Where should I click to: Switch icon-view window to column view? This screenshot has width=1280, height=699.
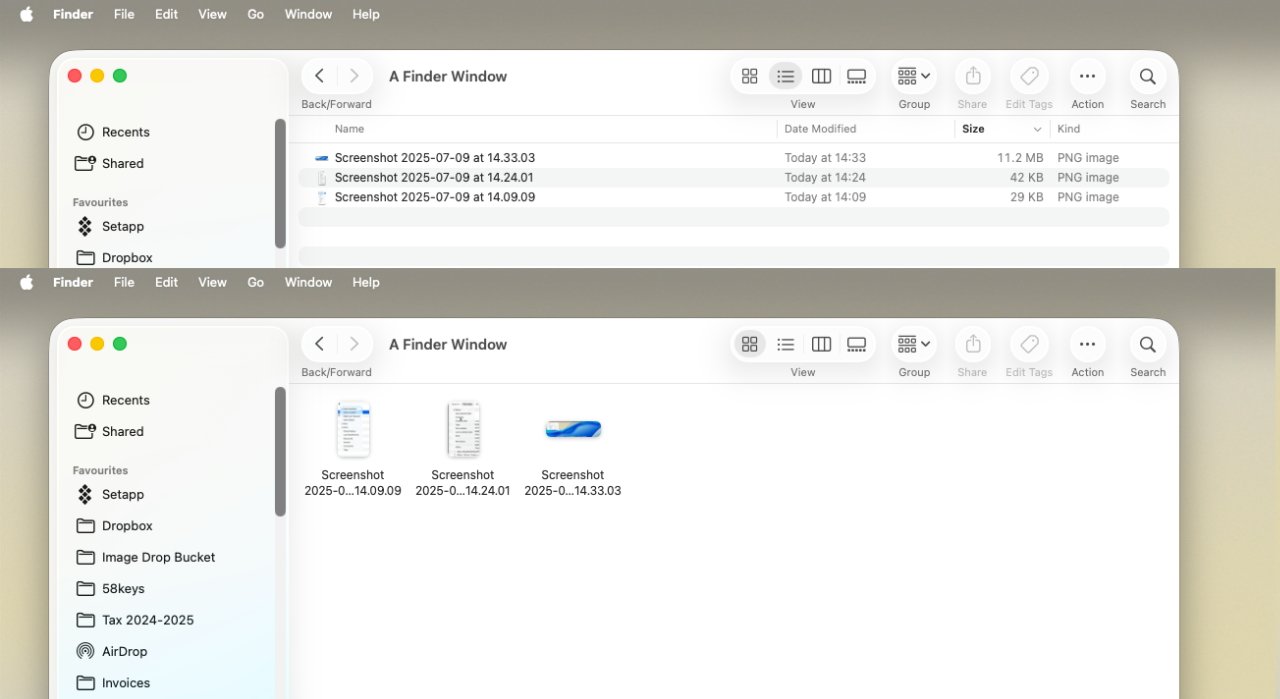pyautogui.click(x=821, y=344)
